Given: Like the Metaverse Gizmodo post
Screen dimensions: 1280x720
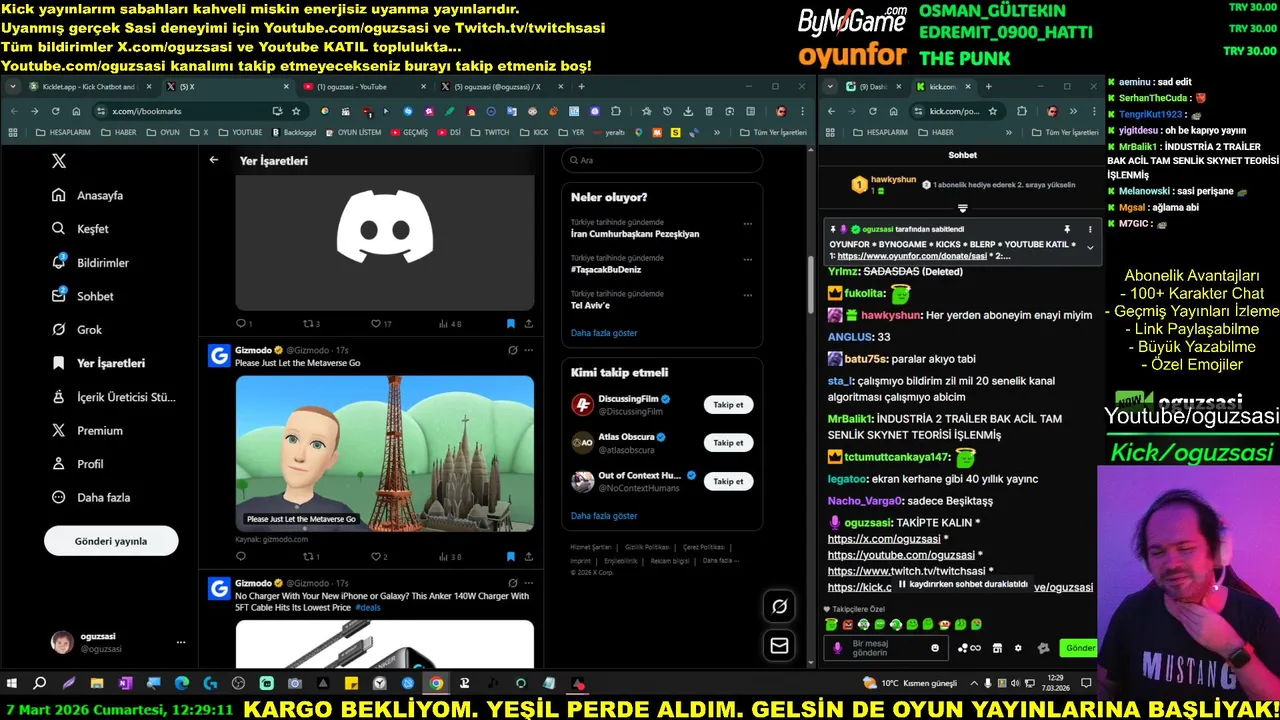Looking at the screenshot, I should coord(378,557).
